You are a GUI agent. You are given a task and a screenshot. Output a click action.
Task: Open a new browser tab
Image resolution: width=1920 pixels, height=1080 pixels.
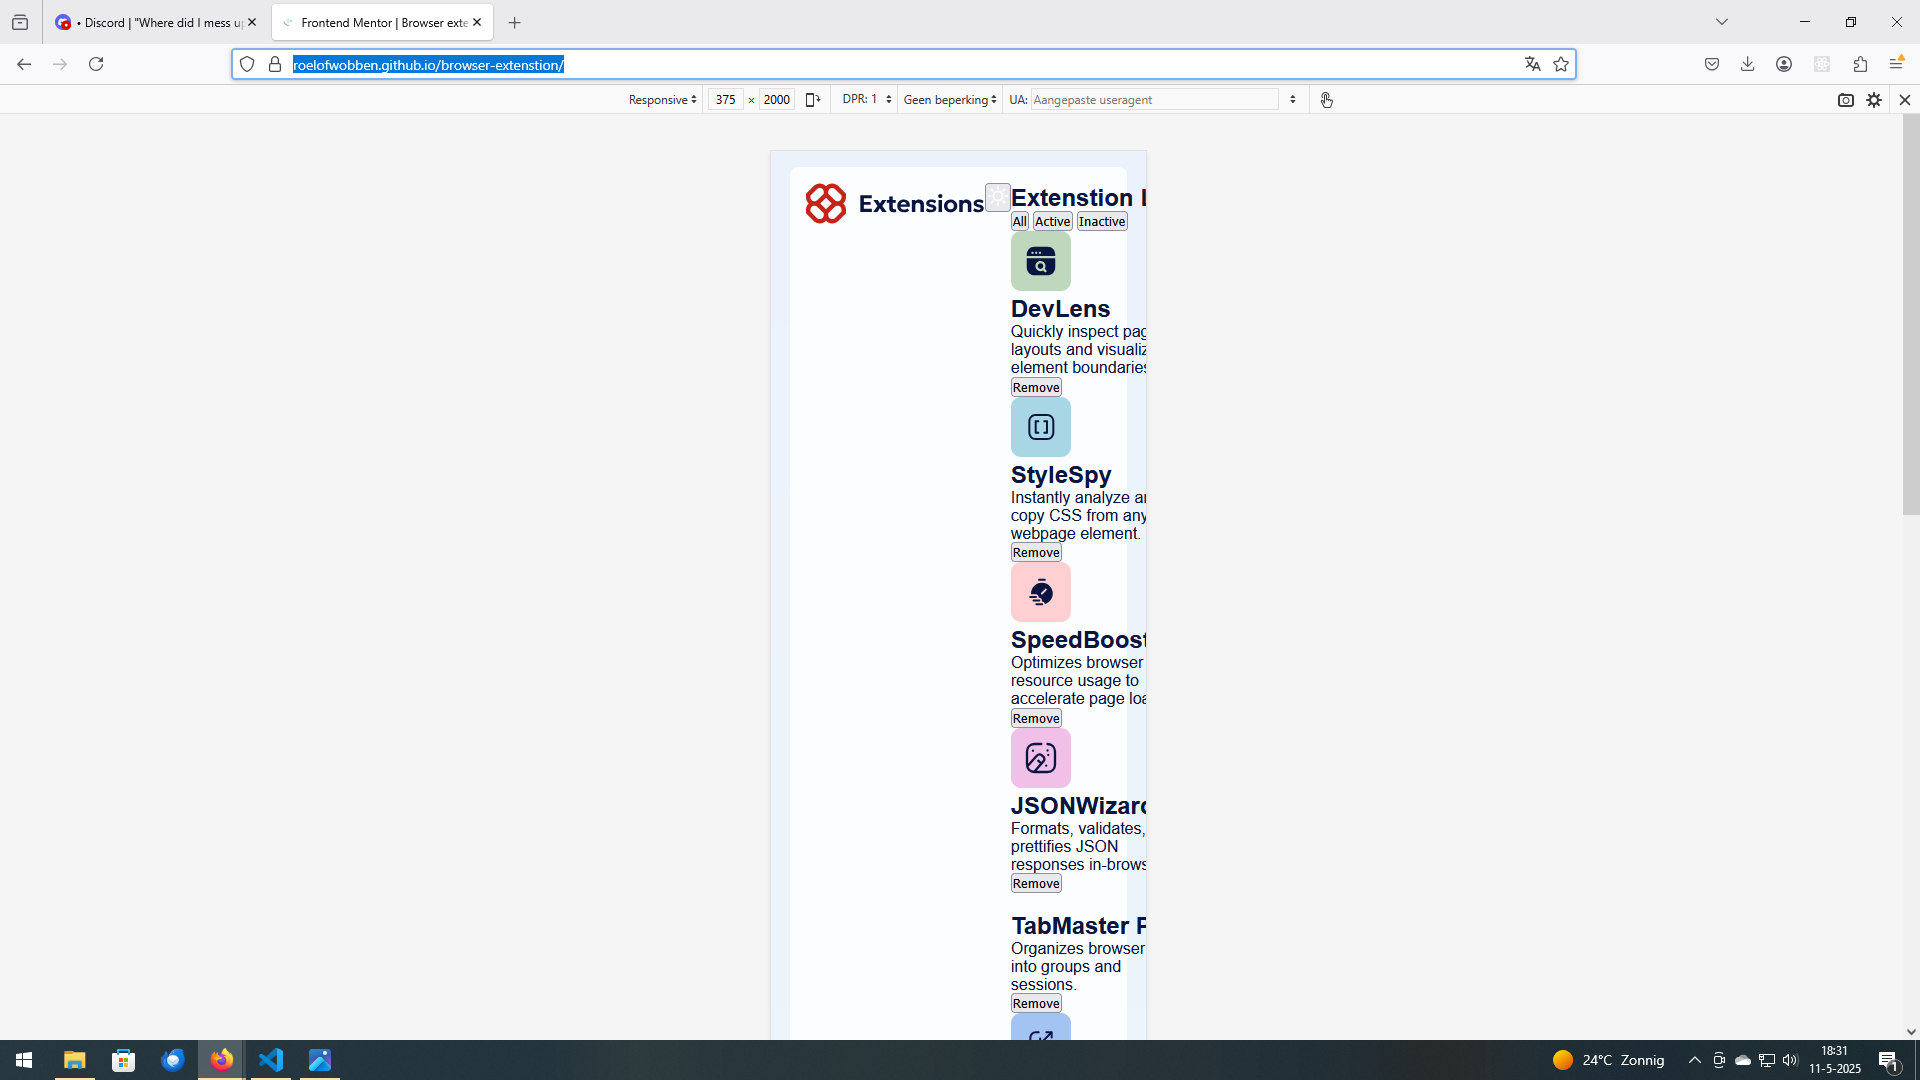(514, 22)
